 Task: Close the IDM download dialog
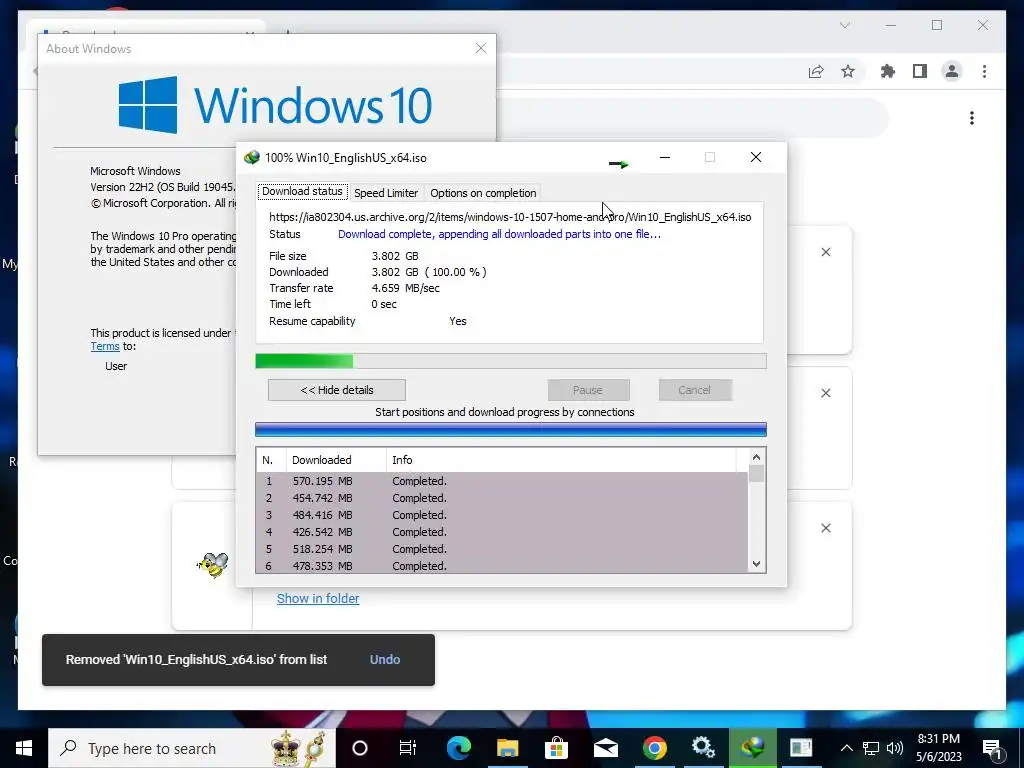point(756,157)
